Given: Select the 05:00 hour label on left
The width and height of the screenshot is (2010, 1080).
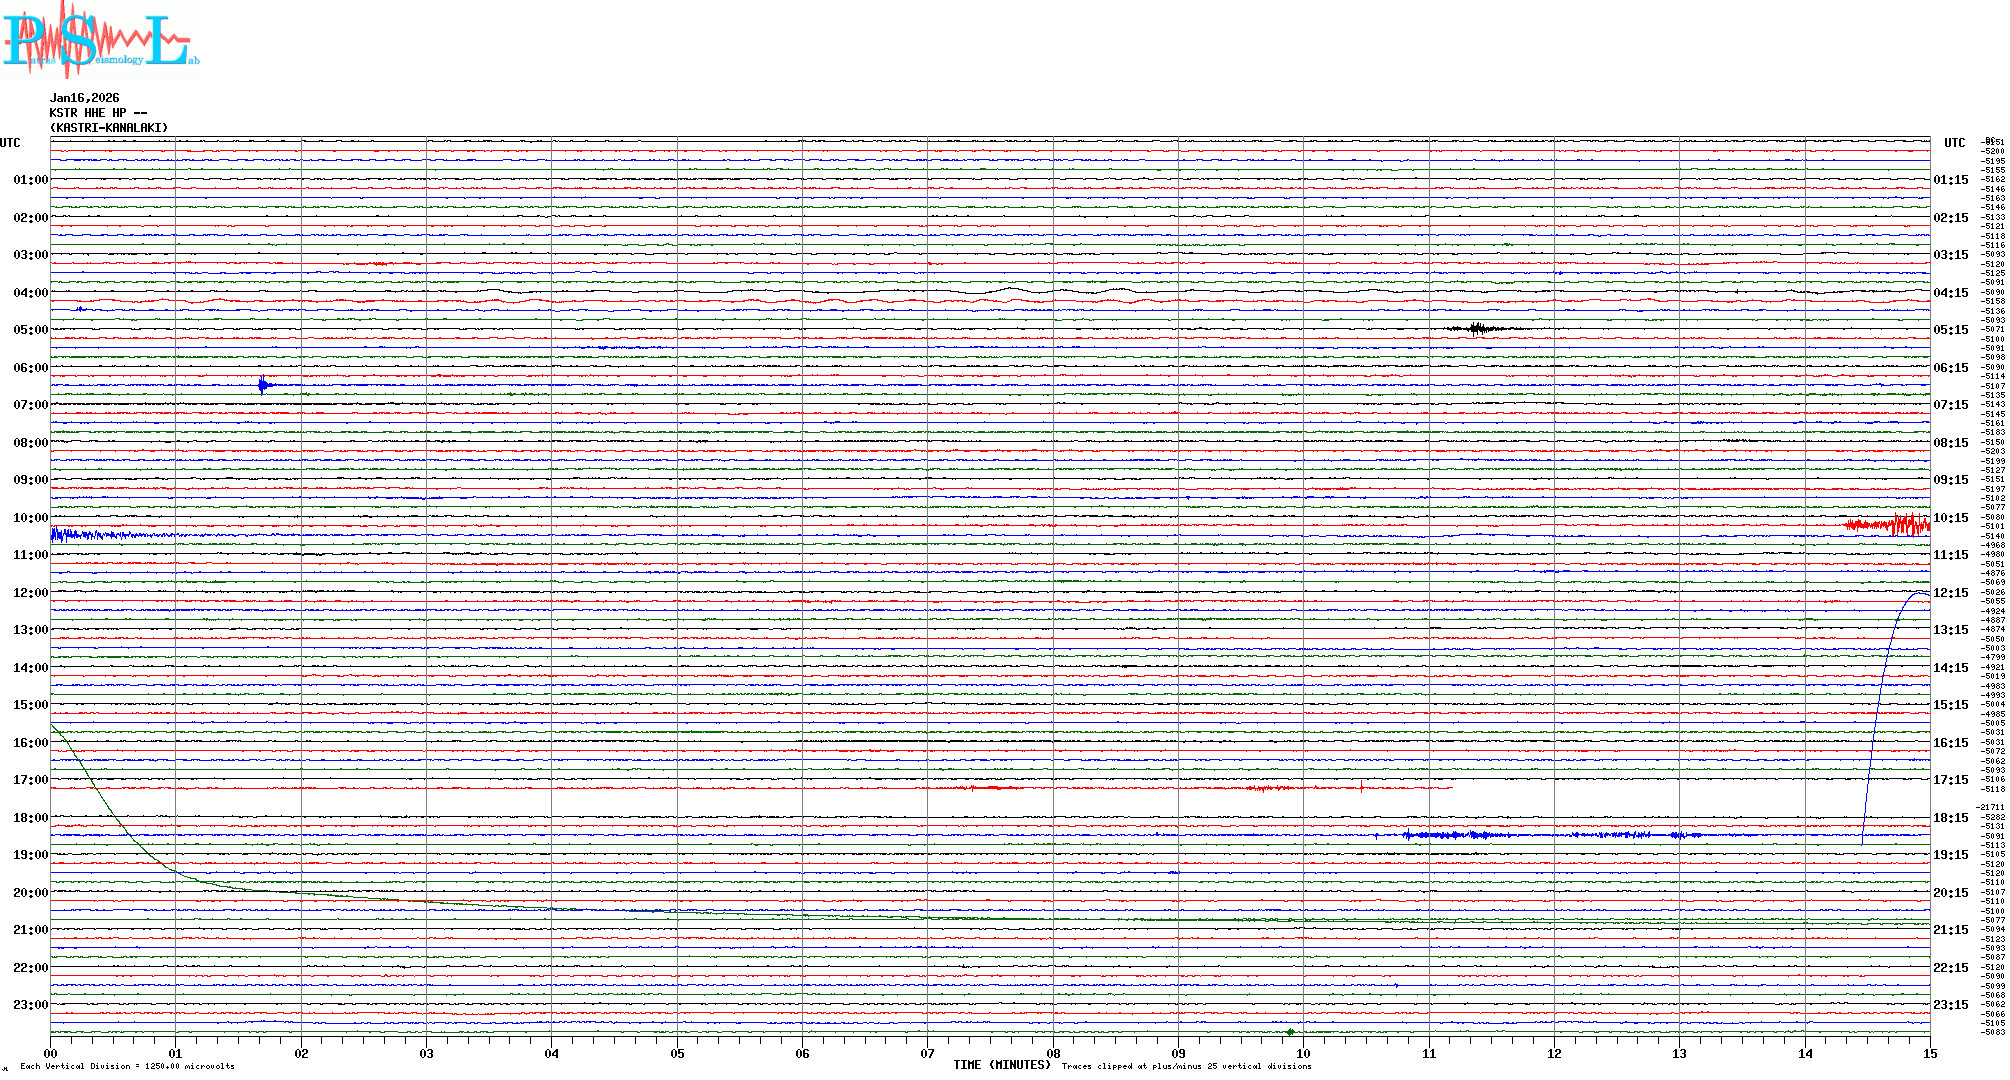Looking at the screenshot, I should pyautogui.click(x=30, y=330).
